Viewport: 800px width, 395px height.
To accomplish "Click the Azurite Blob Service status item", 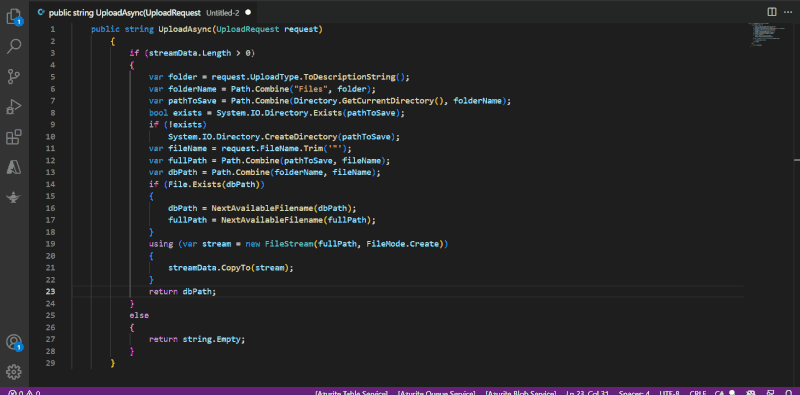I will pos(520,392).
